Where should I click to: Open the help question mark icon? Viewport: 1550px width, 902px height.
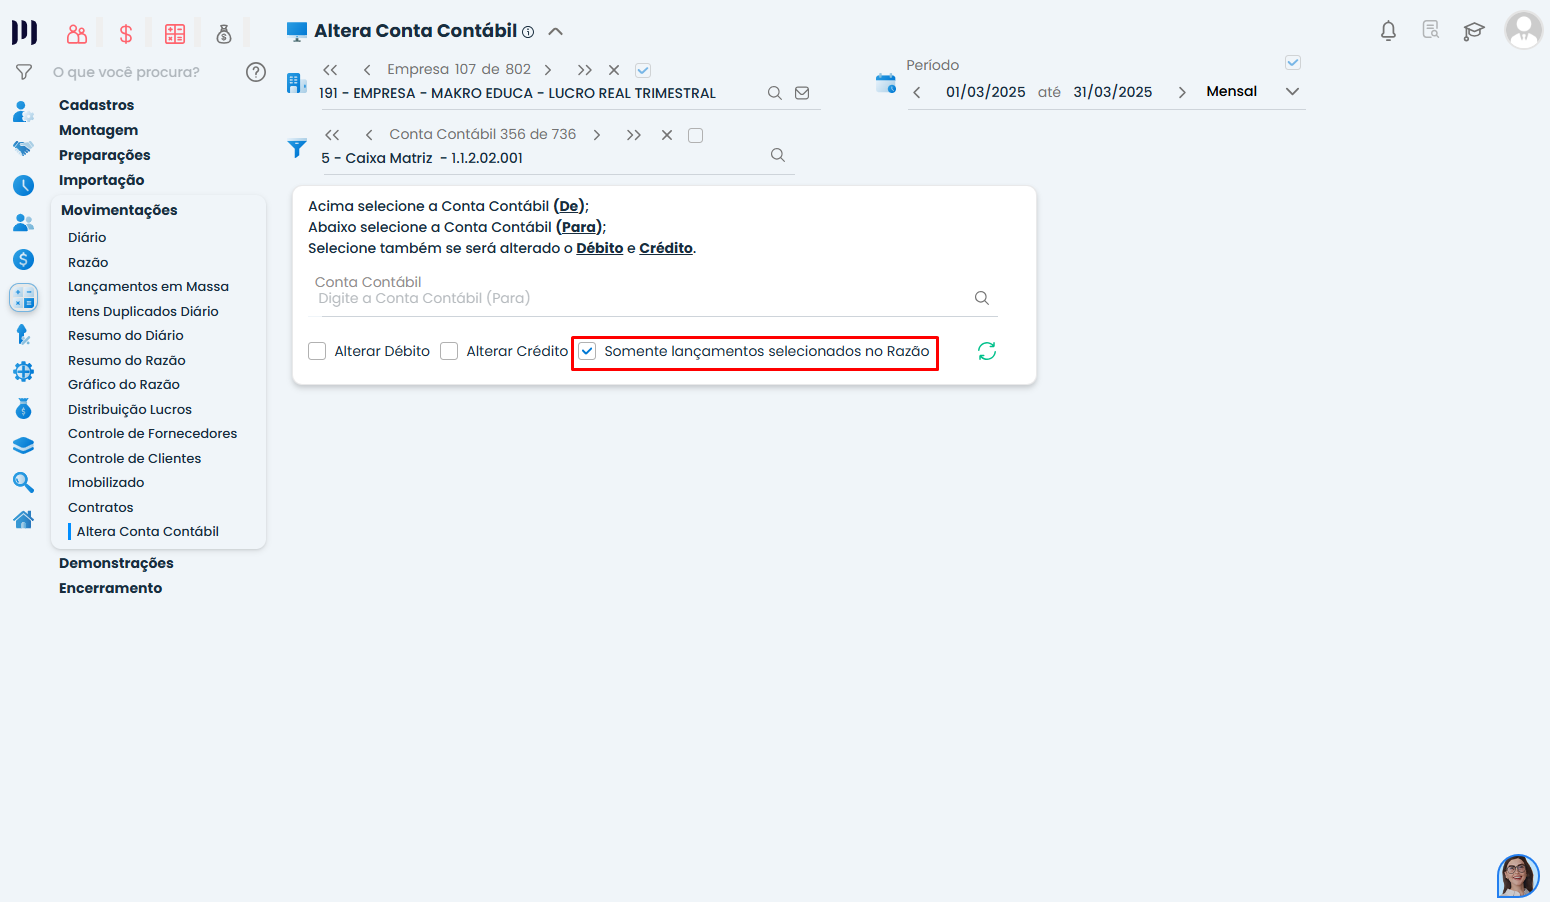pos(256,72)
